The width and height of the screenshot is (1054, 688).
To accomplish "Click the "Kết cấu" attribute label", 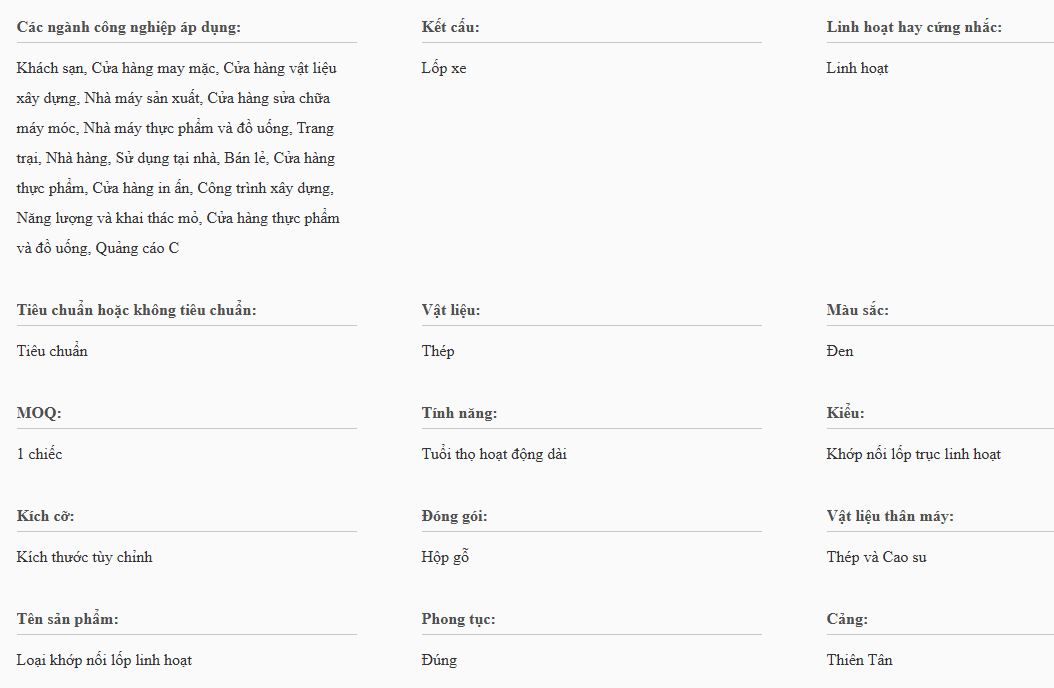I will coord(450,27).
